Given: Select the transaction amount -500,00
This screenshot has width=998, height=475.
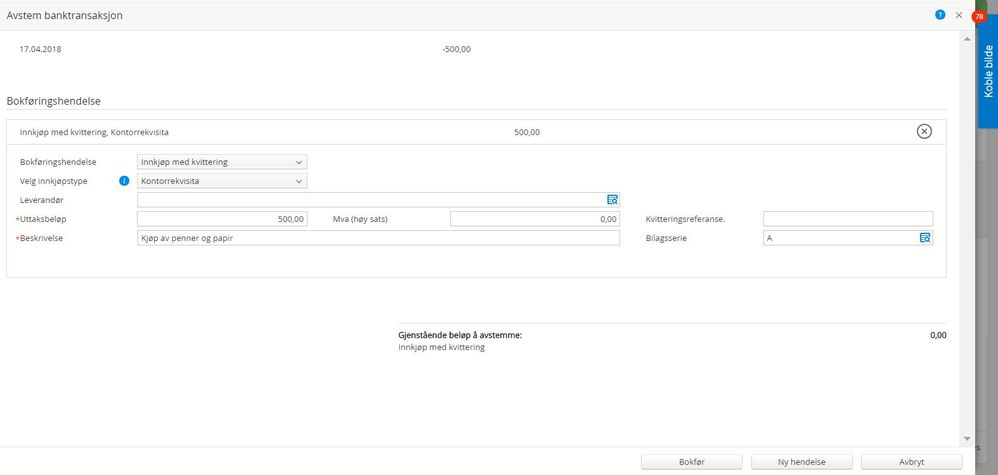Looking at the screenshot, I should (x=456, y=49).
